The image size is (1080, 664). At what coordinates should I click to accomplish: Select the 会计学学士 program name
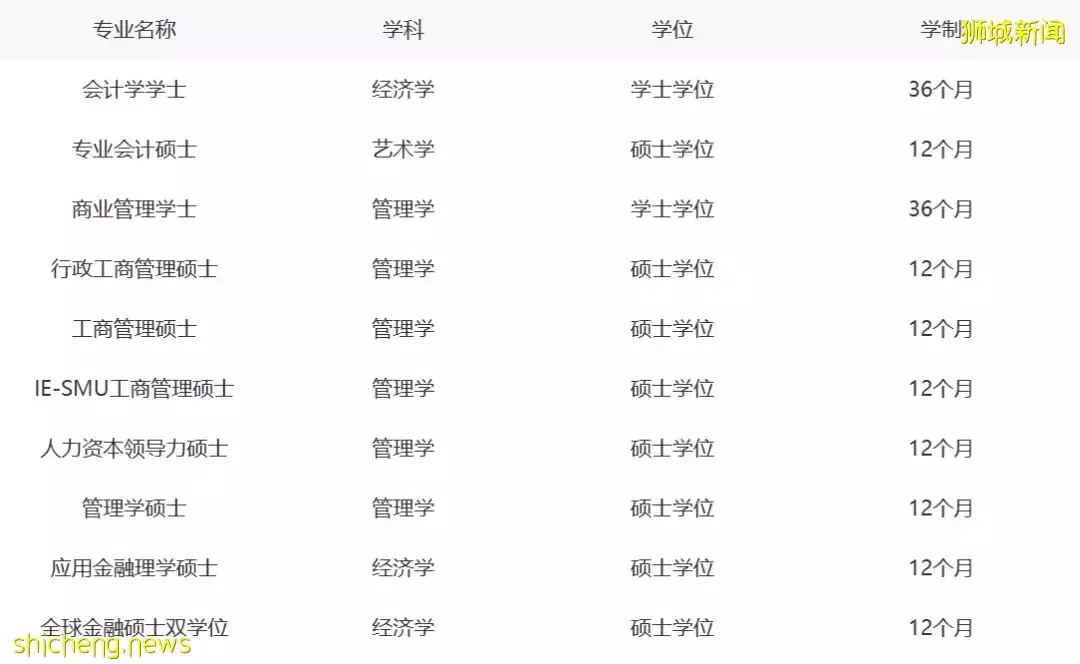[x=134, y=89]
